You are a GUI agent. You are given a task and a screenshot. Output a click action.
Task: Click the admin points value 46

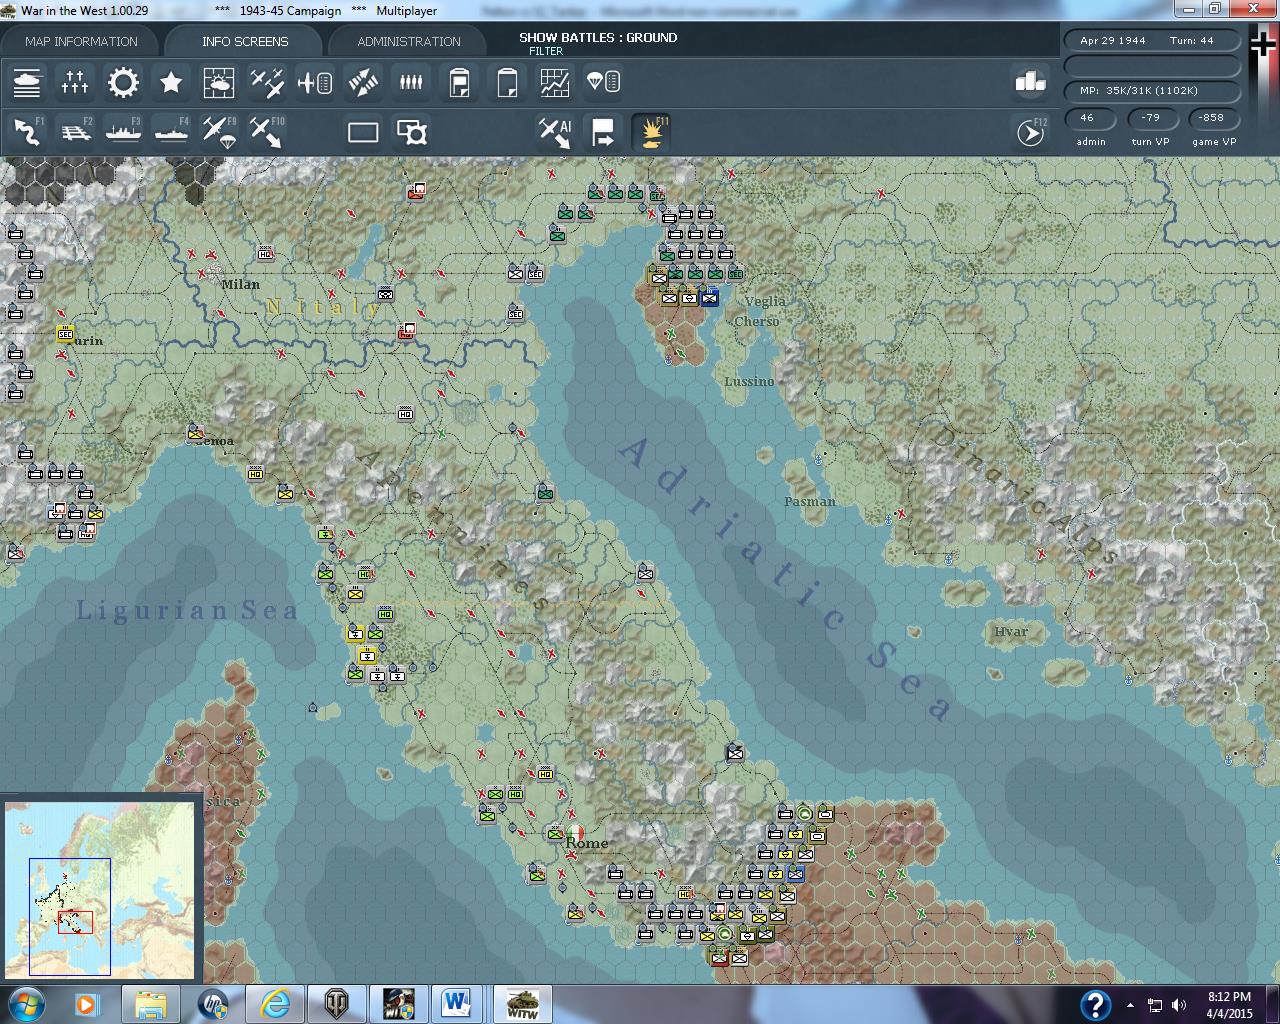tap(1087, 117)
